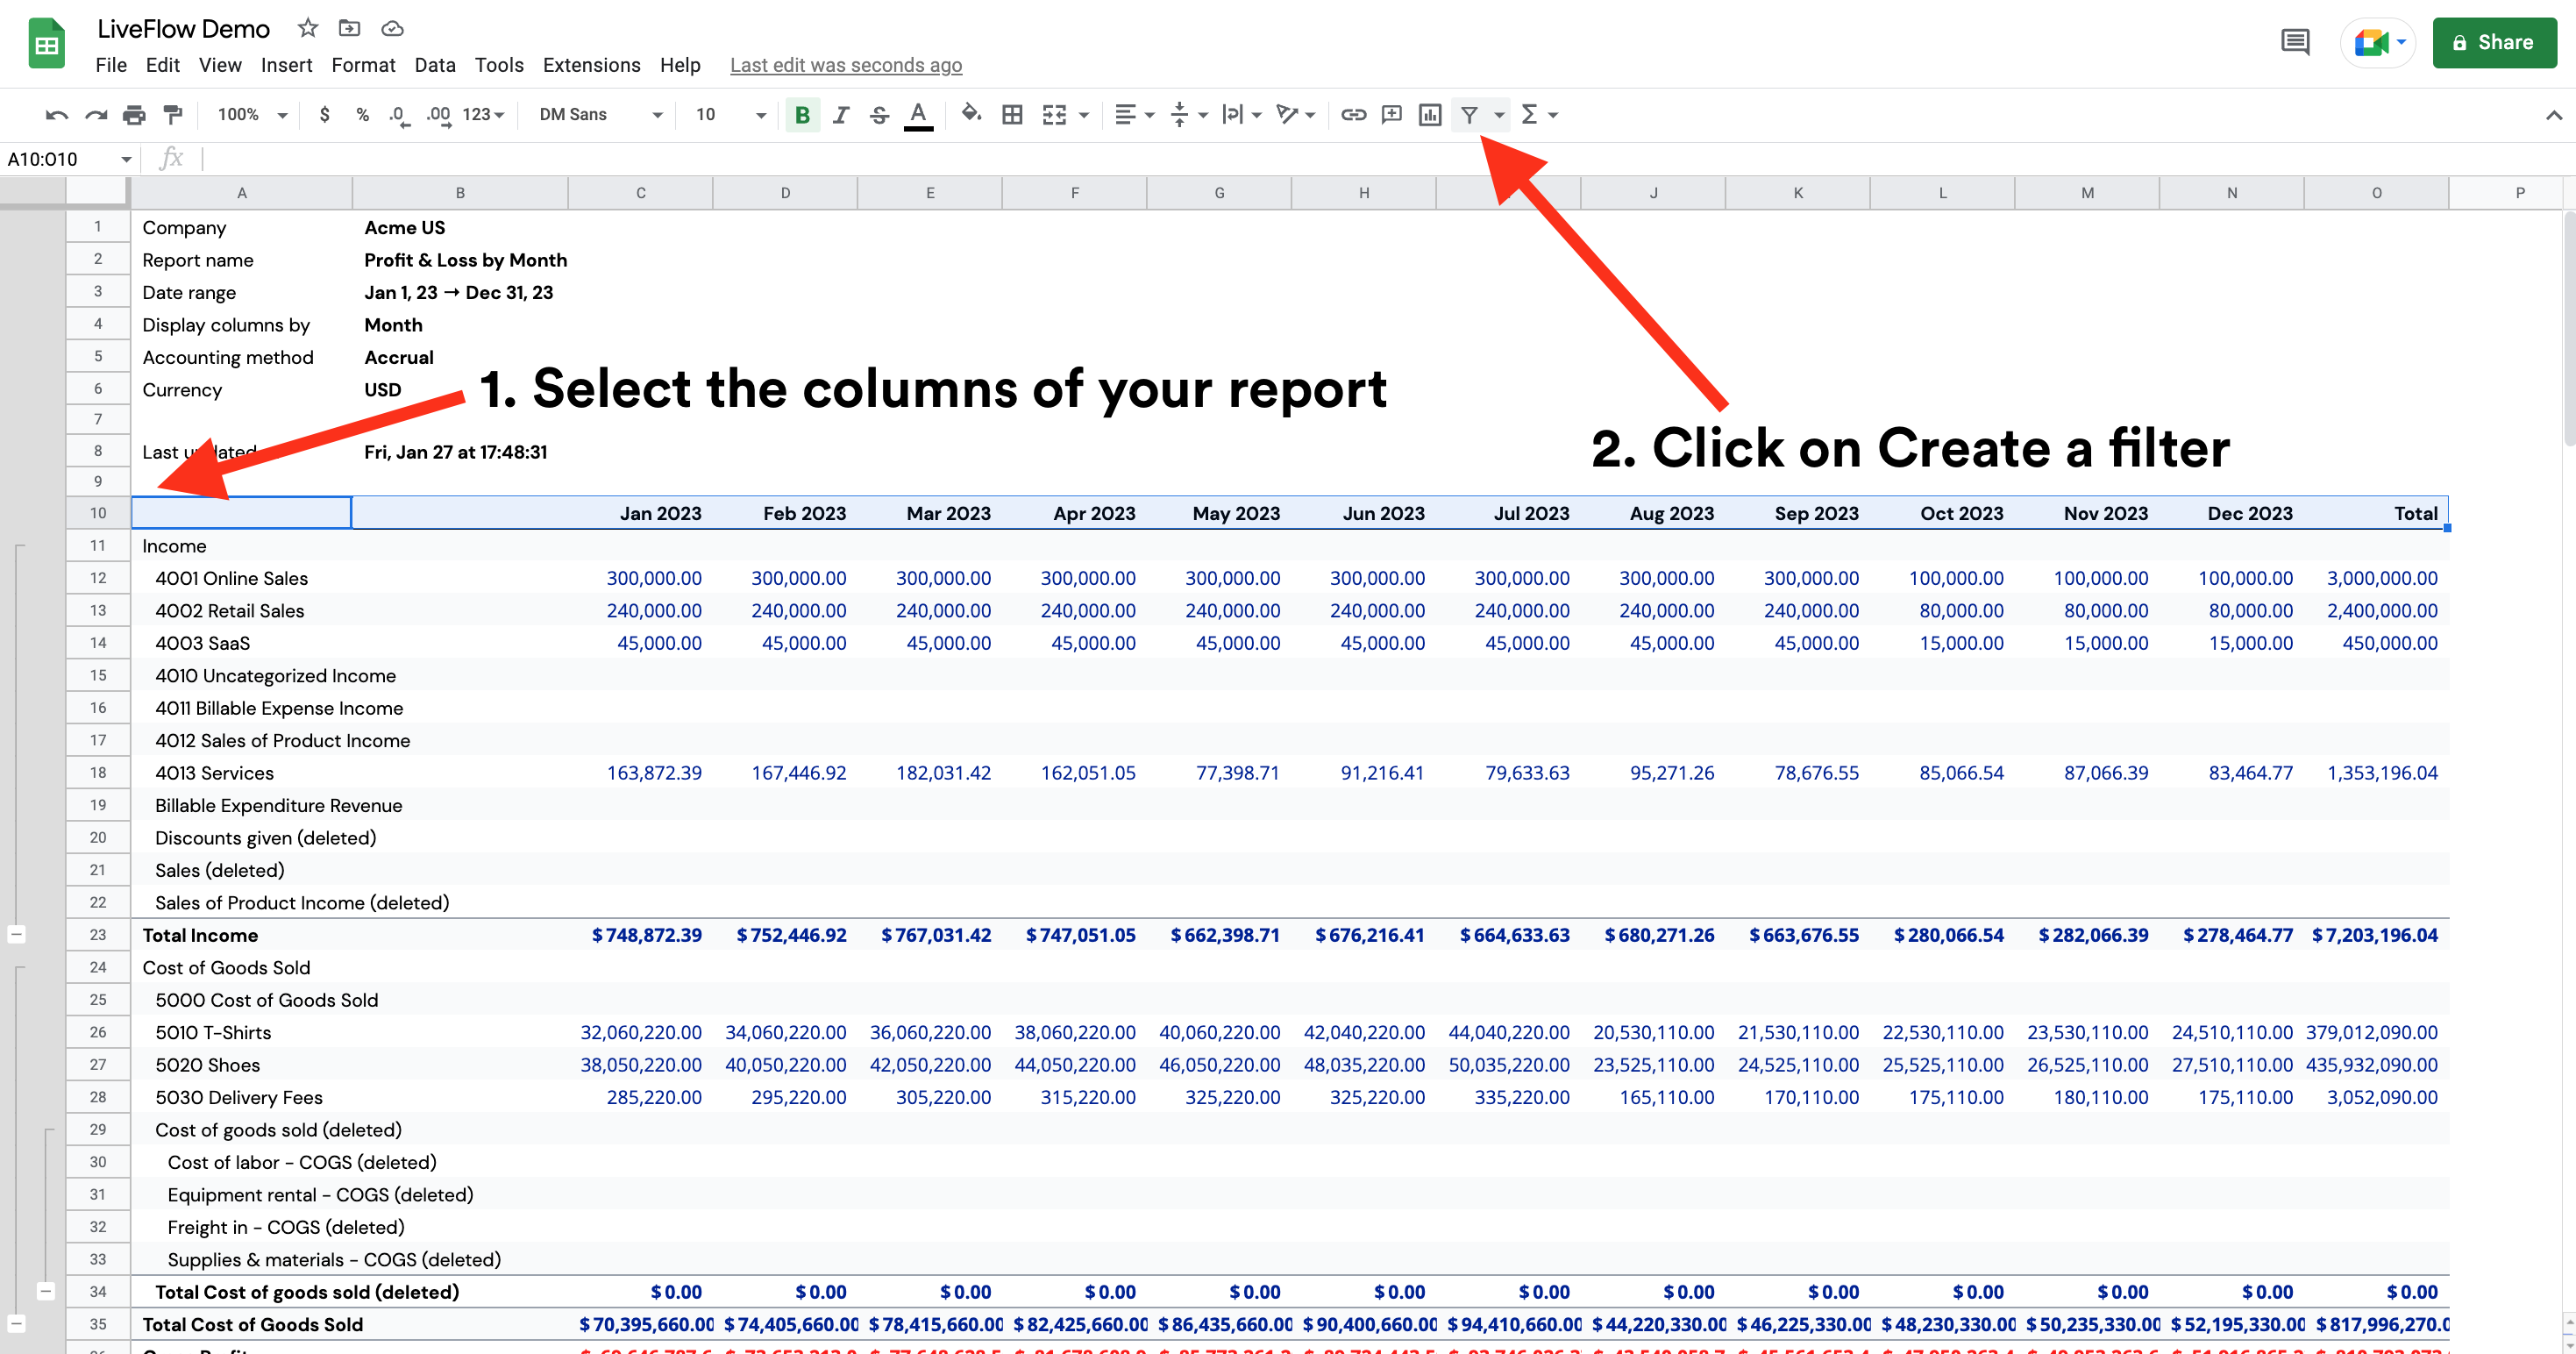Viewport: 2576px width, 1354px height.
Task: Toggle strikethrough formatting
Action: [879, 115]
